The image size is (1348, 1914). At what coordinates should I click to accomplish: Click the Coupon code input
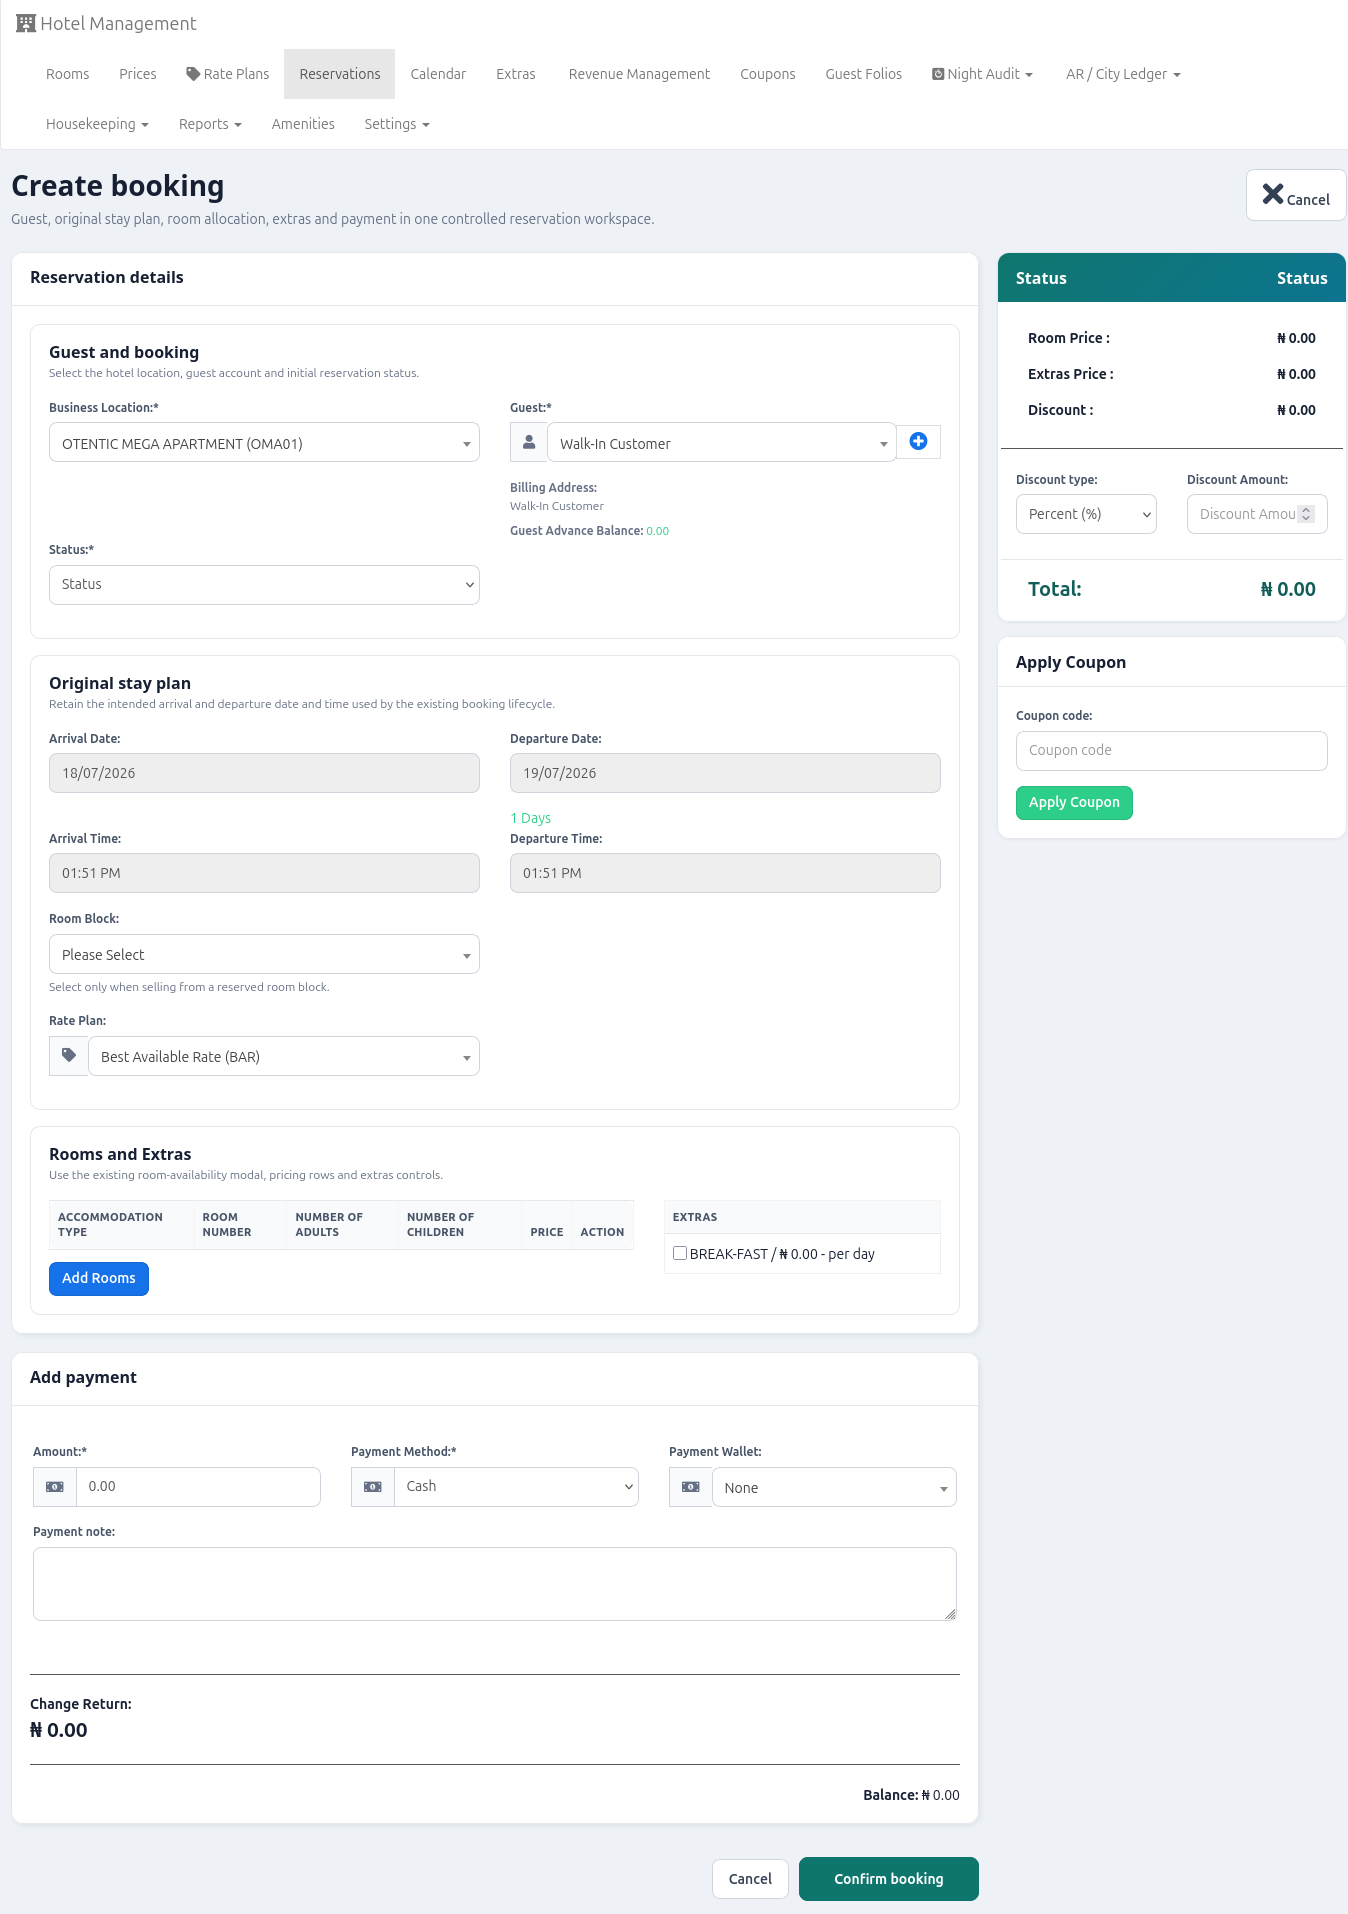point(1172,751)
